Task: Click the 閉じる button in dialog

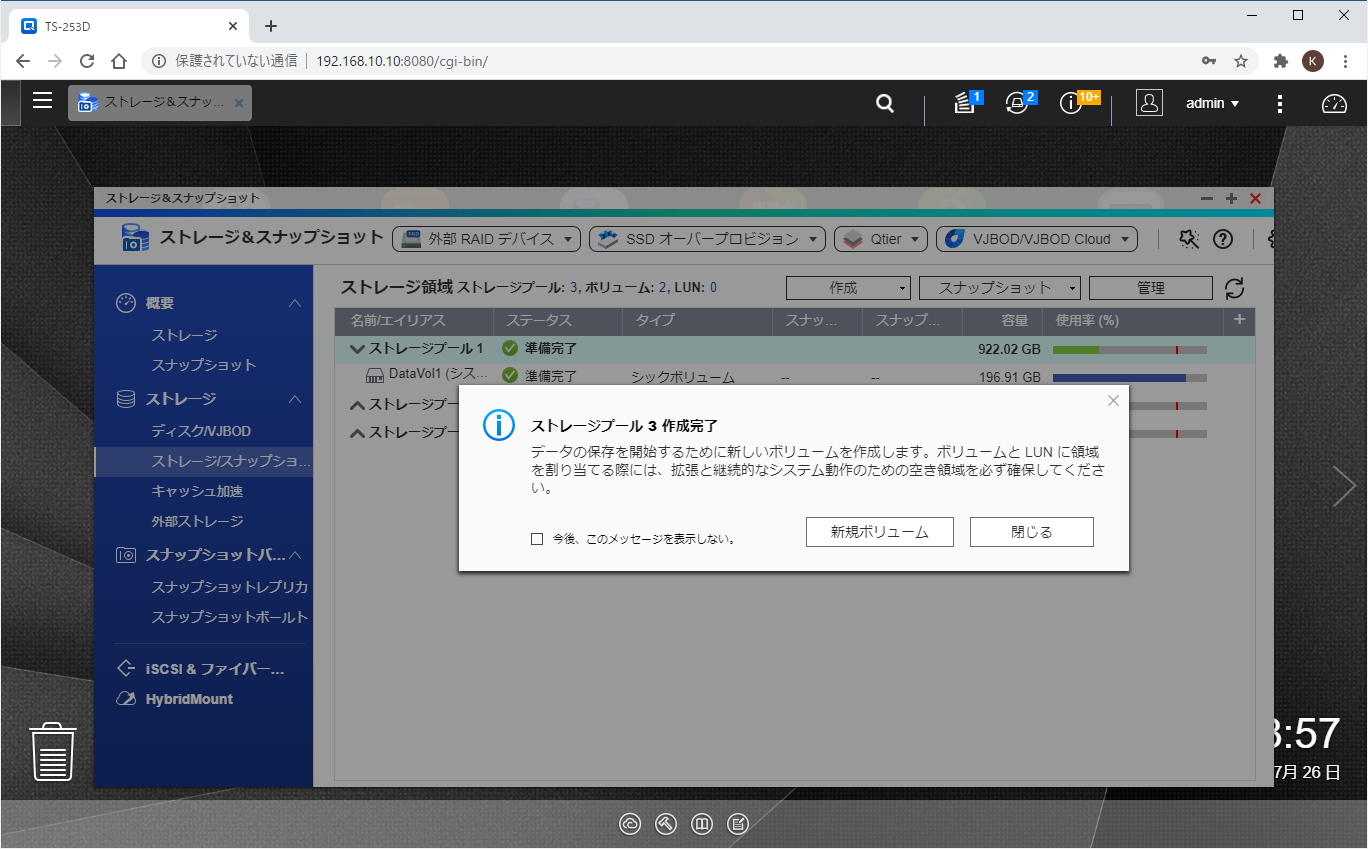Action: [x=1031, y=532]
